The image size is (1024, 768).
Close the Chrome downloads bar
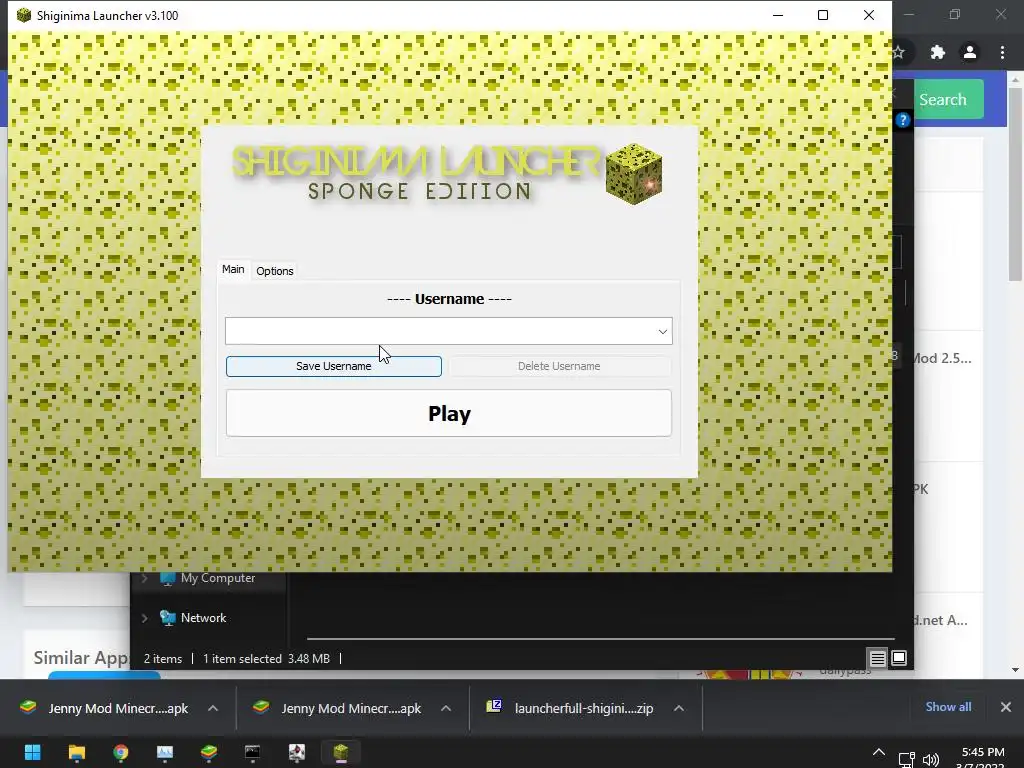pyautogui.click(x=1006, y=707)
